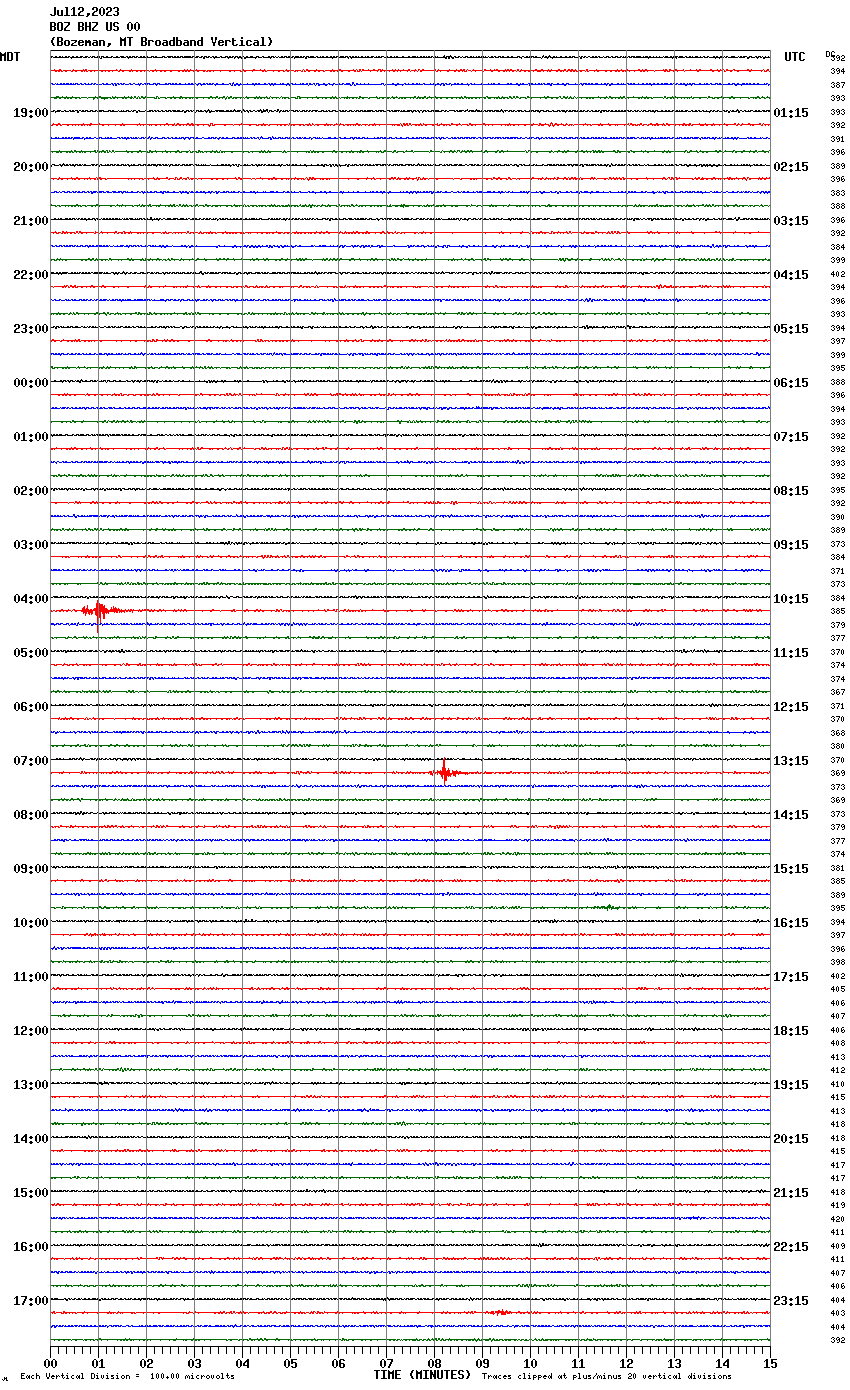850x1390 pixels.
Task: Click the MDT timezone label
Action: click(x=10, y=57)
